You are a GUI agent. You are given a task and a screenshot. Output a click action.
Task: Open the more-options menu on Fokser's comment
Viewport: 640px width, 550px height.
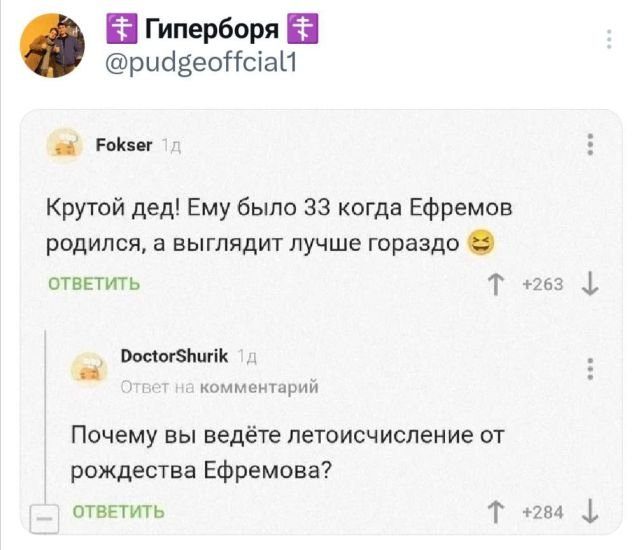coord(590,146)
